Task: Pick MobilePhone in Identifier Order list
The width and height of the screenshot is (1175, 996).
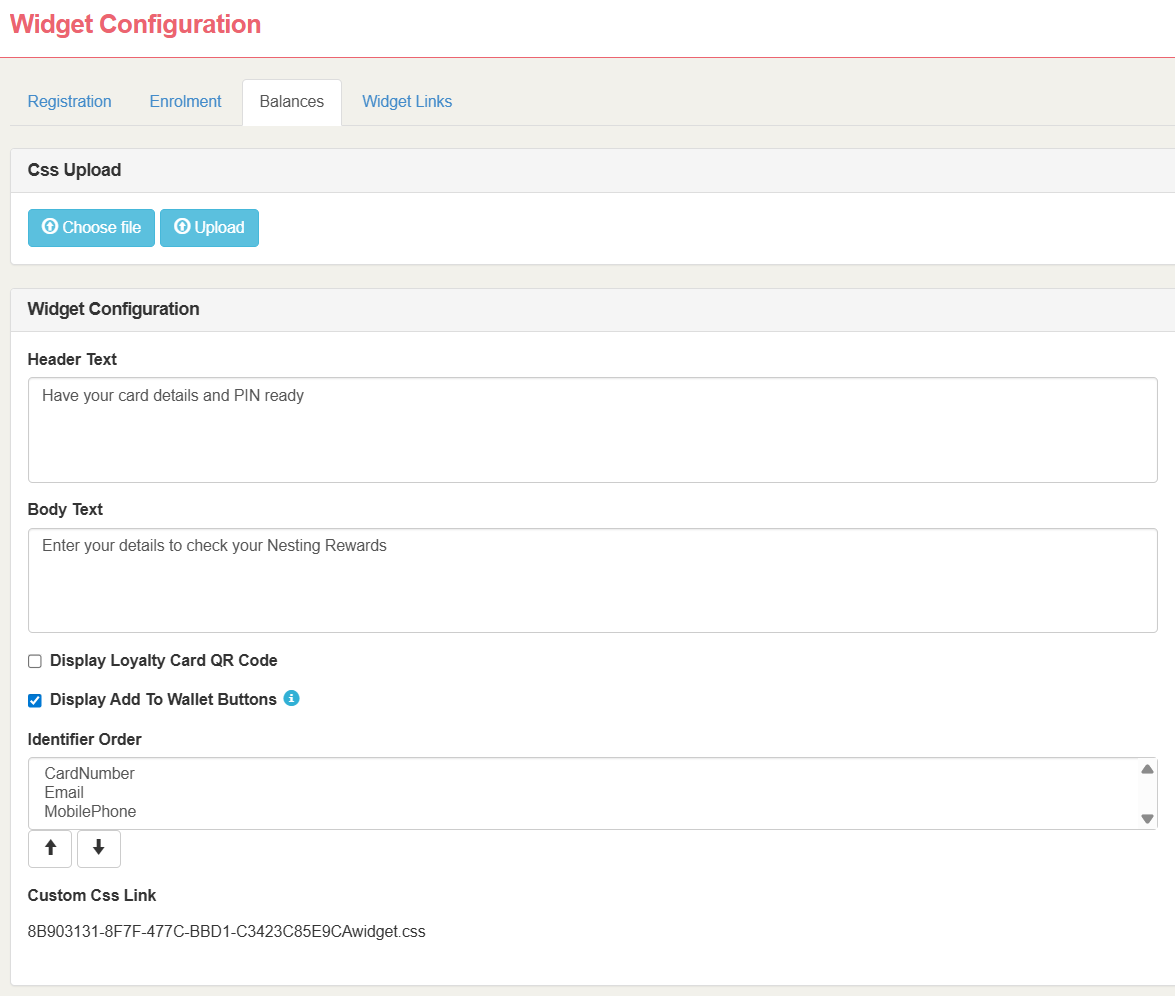Action: coord(90,811)
